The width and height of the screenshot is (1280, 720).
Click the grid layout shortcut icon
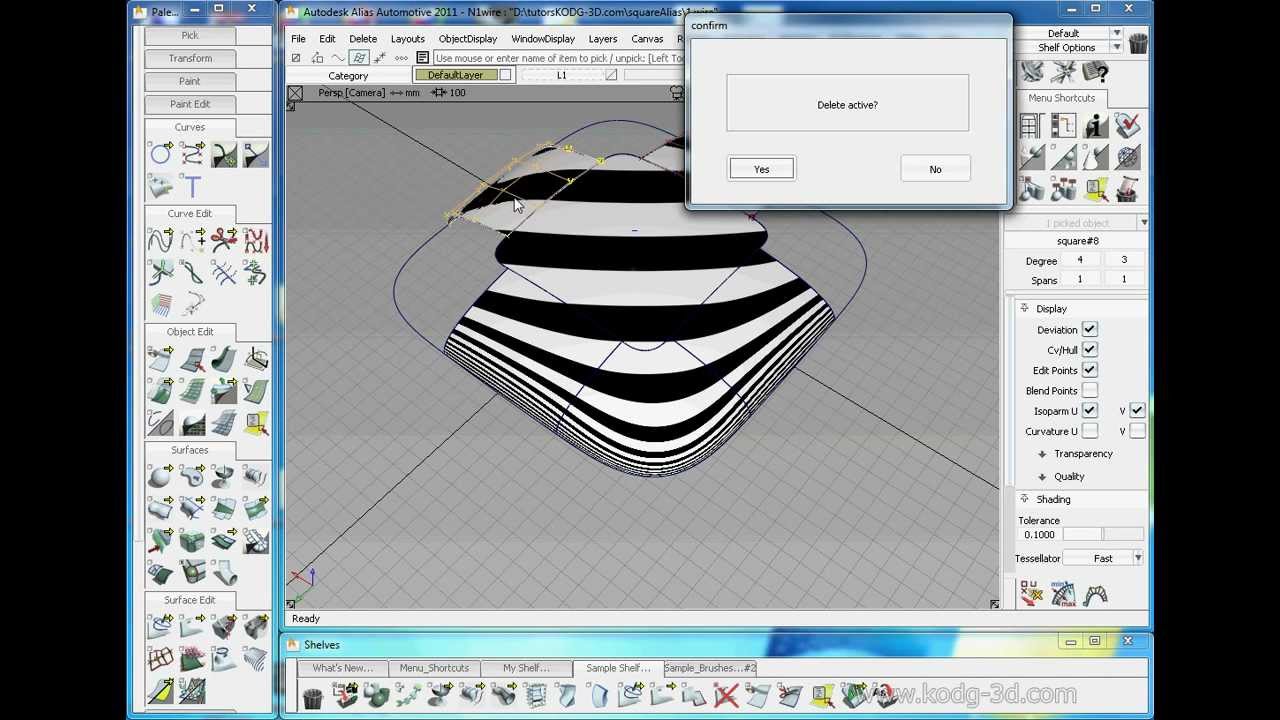pyautogui.click(x=1031, y=125)
